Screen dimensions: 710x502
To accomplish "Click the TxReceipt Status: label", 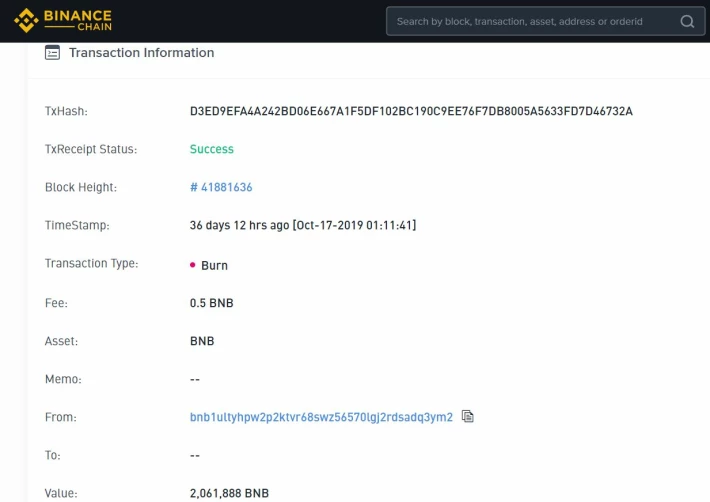I will (91, 149).
